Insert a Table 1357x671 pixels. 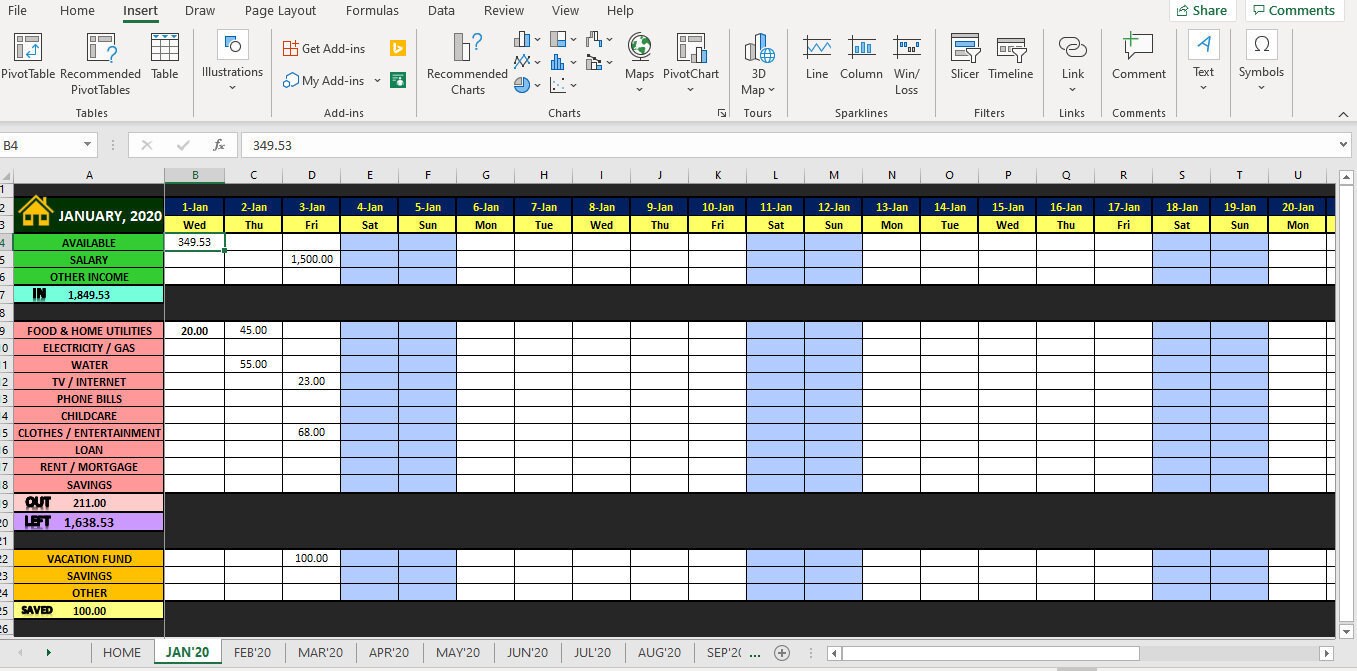tap(164, 58)
